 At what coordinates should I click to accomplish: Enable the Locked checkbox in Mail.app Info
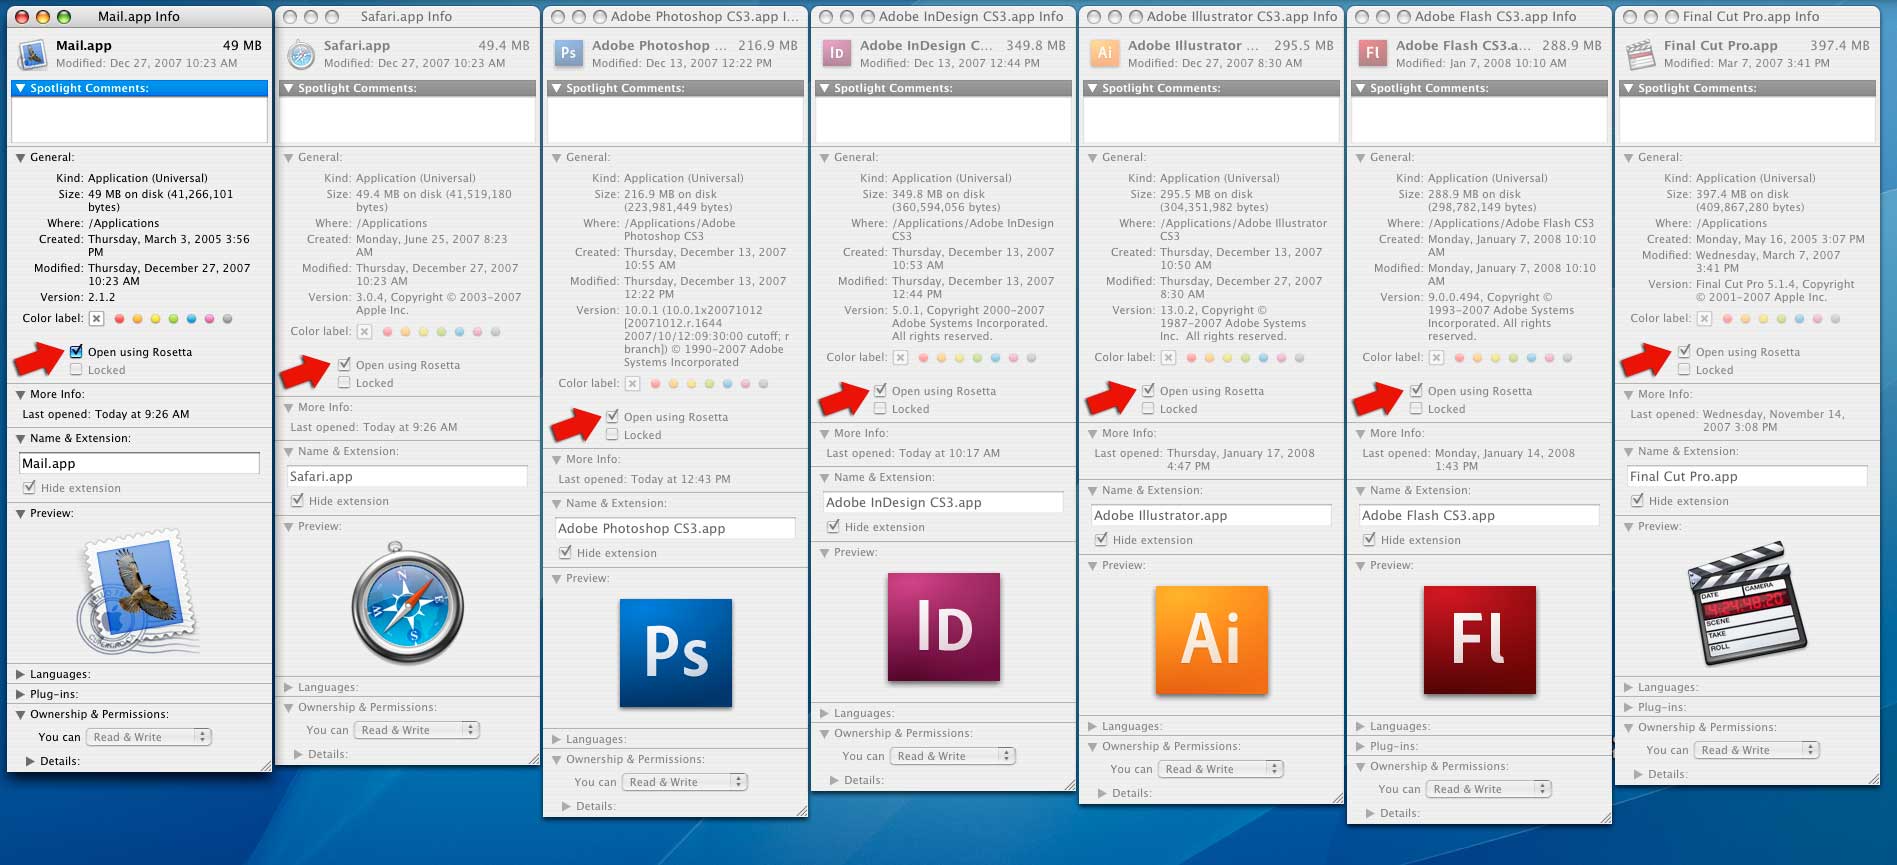[x=76, y=370]
